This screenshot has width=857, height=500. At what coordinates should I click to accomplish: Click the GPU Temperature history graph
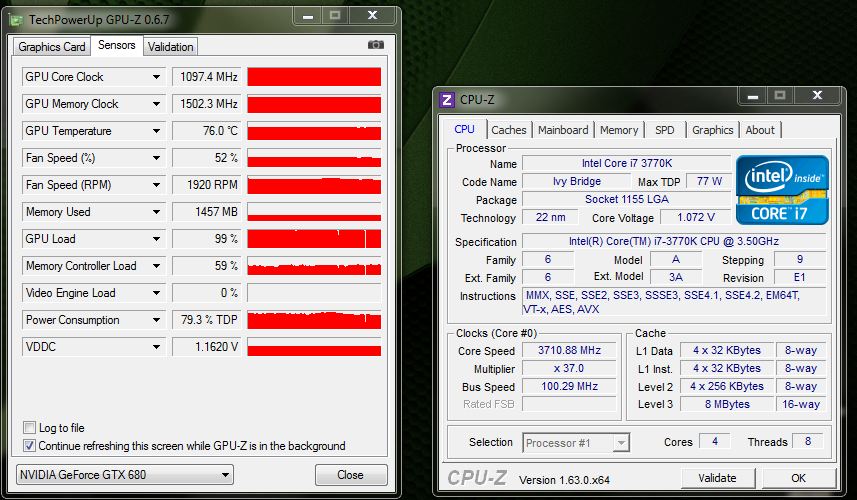[314, 131]
